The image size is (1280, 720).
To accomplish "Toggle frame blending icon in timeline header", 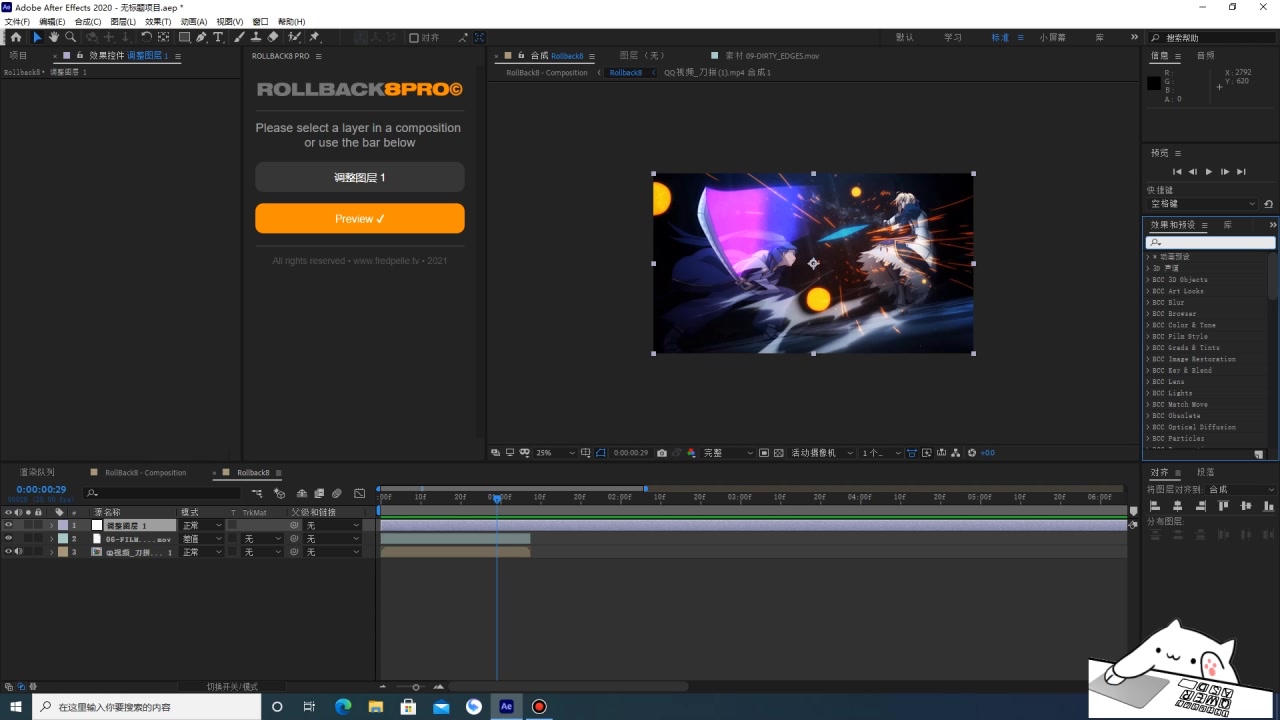I will tap(319, 493).
